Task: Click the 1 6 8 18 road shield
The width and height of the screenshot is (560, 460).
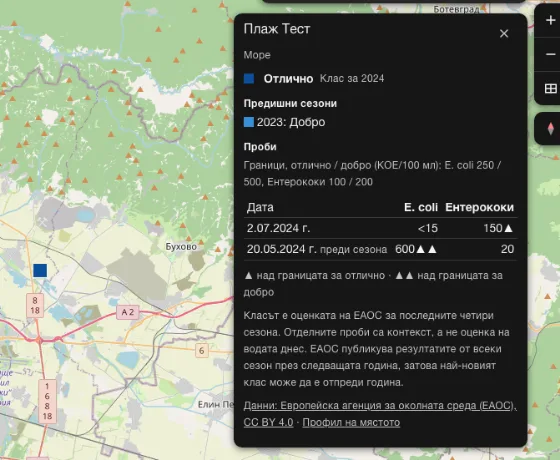Action: click(47, 401)
